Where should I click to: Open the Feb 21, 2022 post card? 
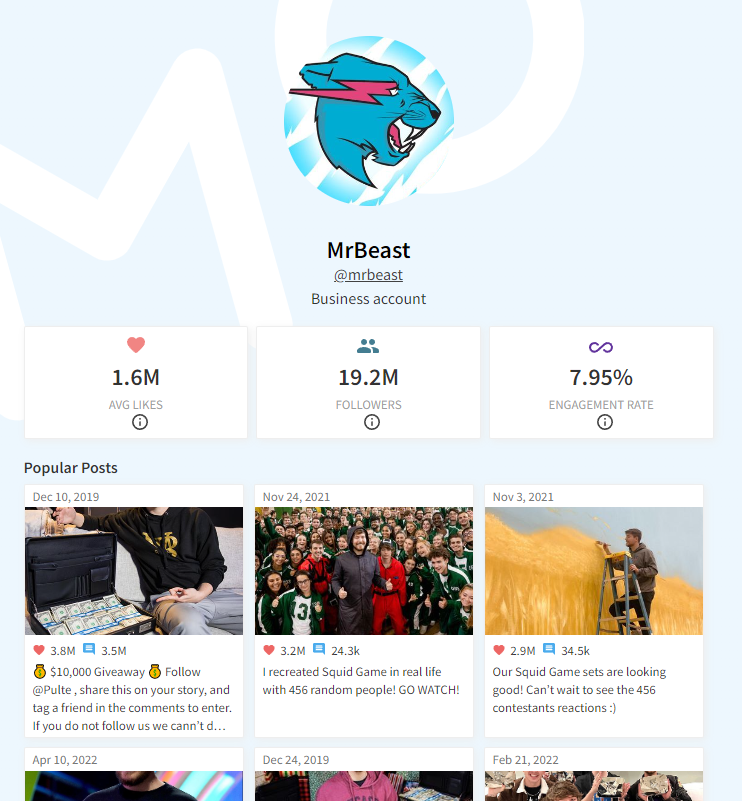coord(594,775)
